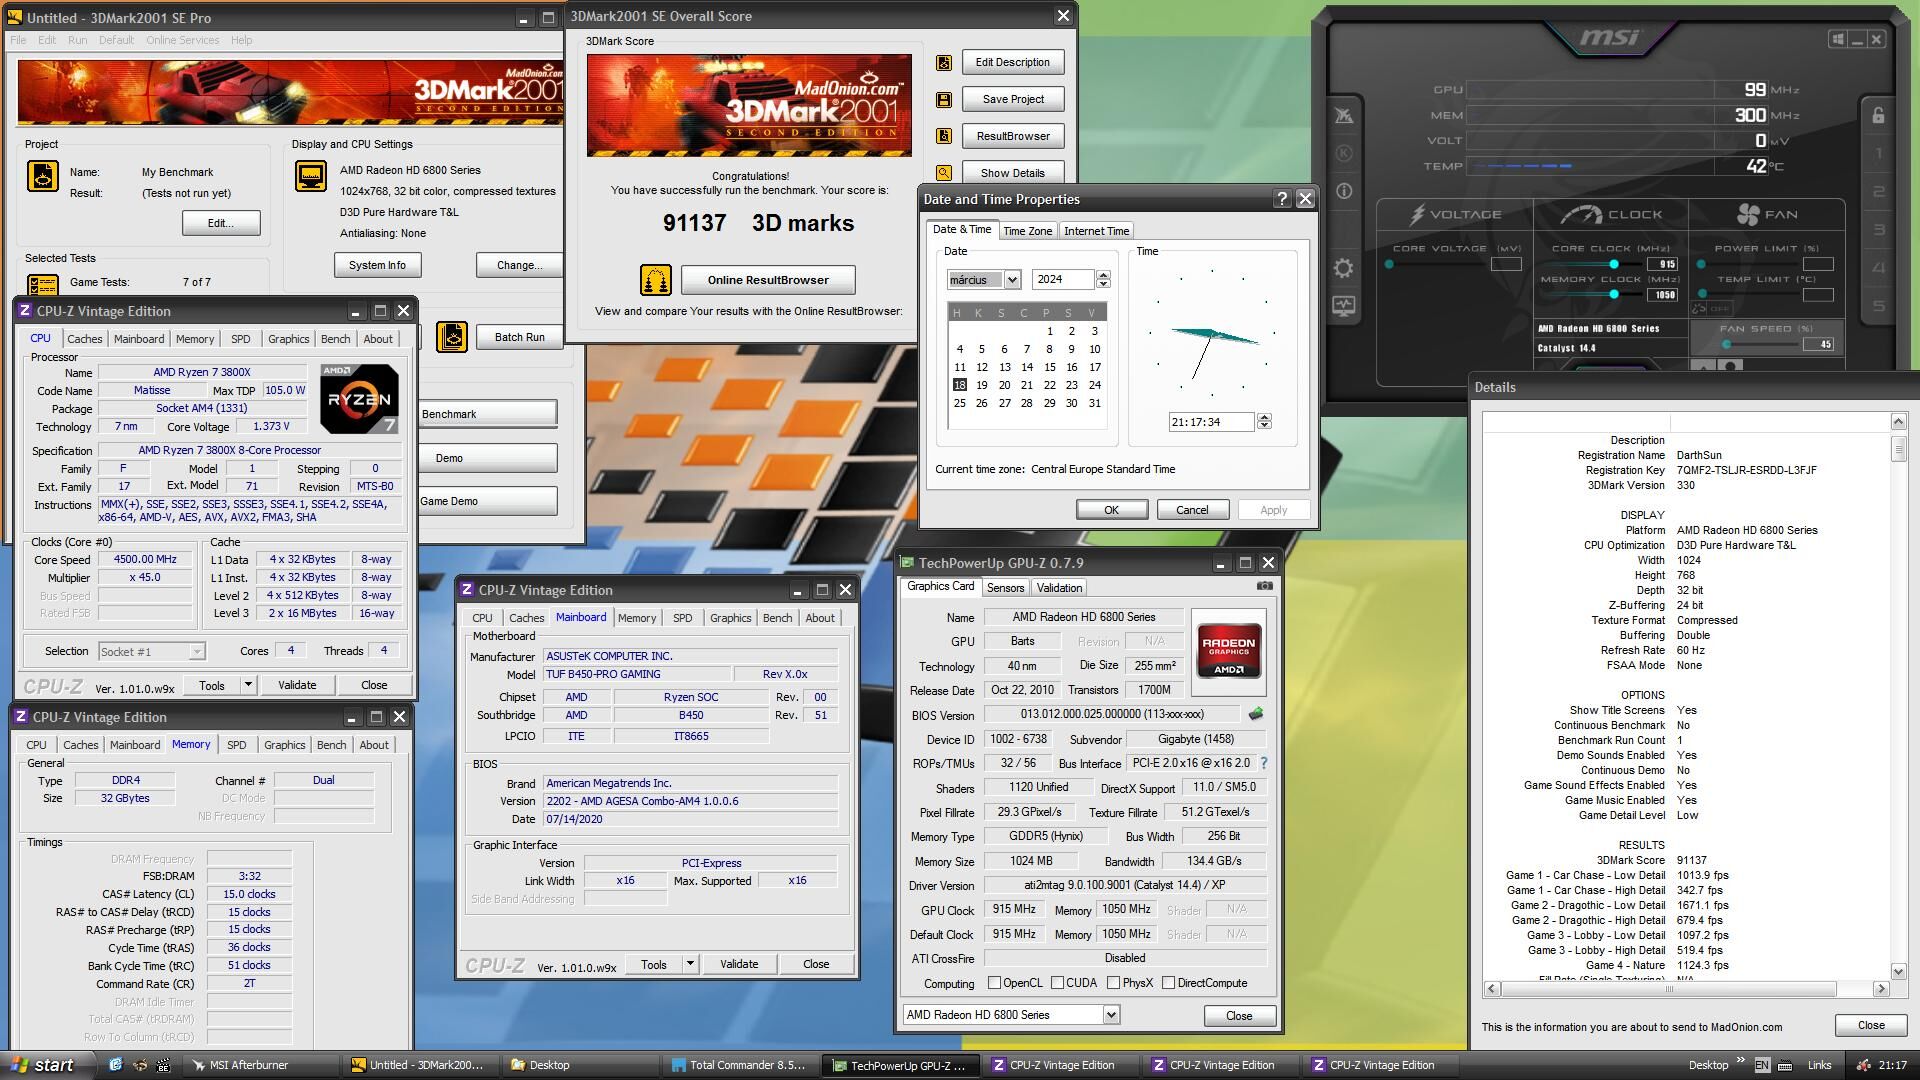Open the SPD tab in CPU-Z Mainboard window

(682, 618)
